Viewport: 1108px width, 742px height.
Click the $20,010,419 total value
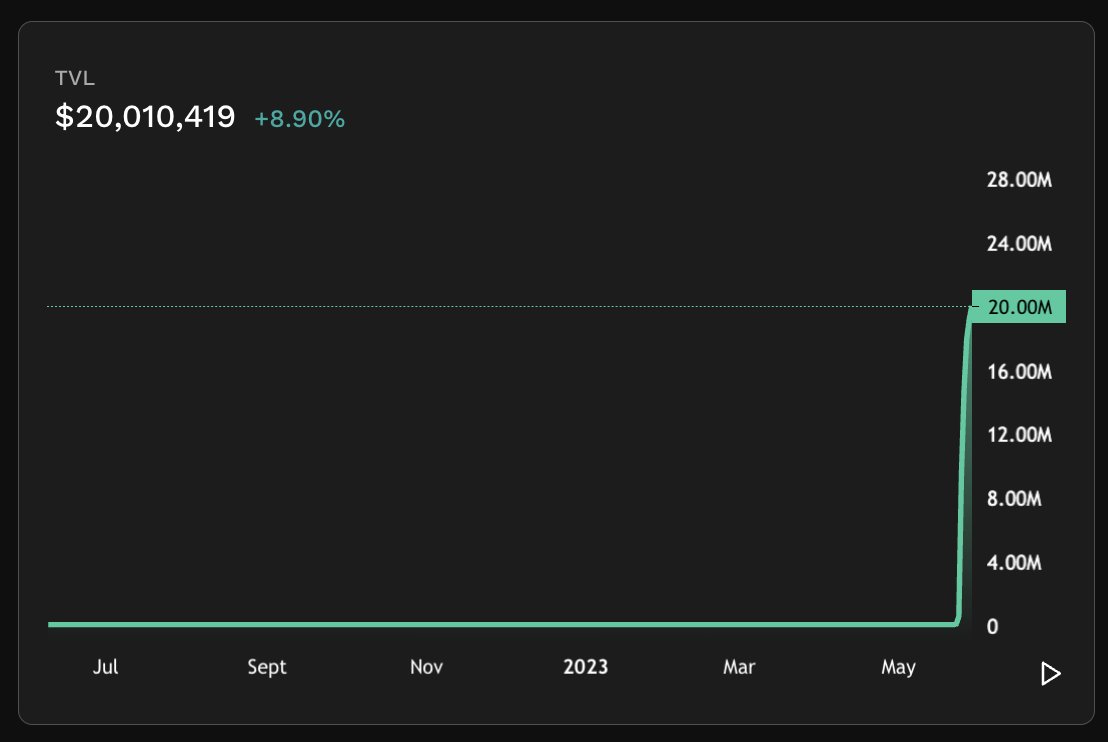pos(145,117)
